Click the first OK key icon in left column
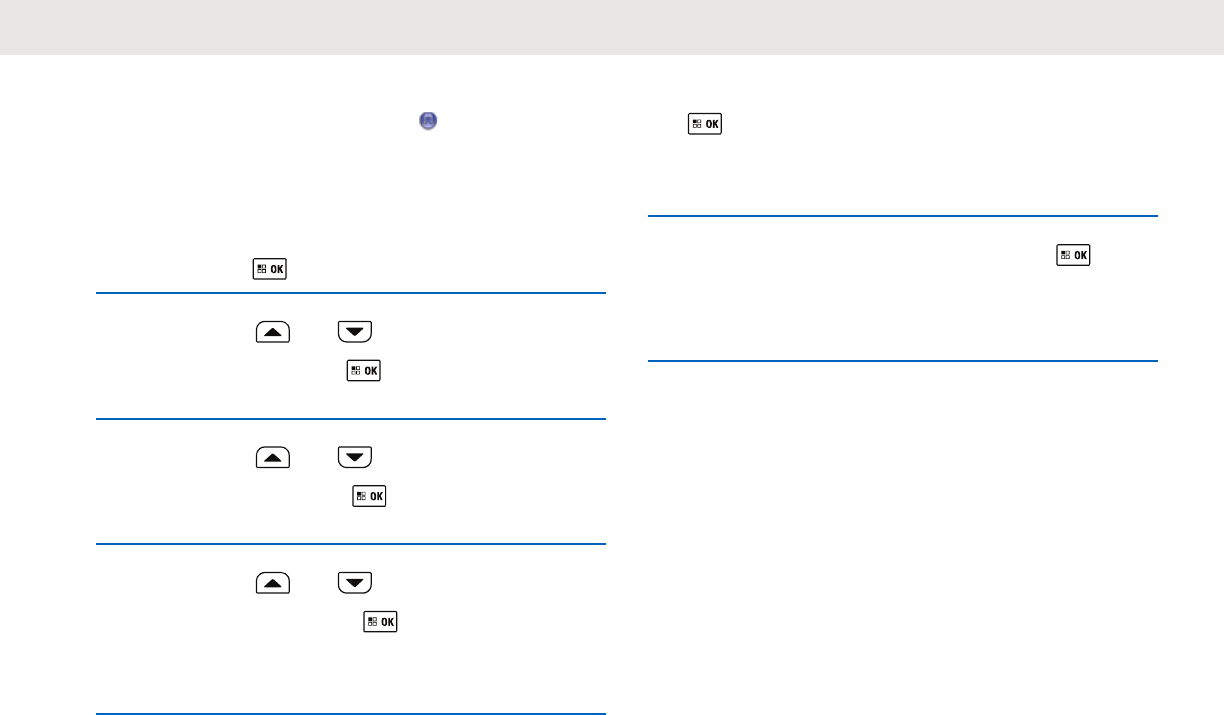 pos(266,268)
